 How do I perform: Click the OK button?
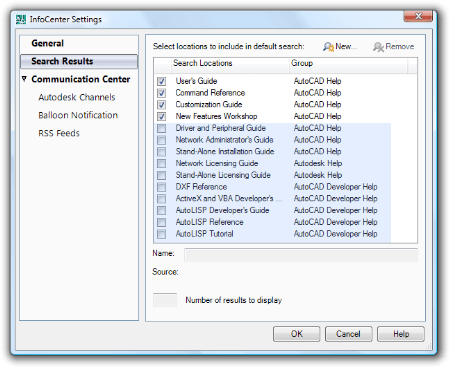point(297,334)
